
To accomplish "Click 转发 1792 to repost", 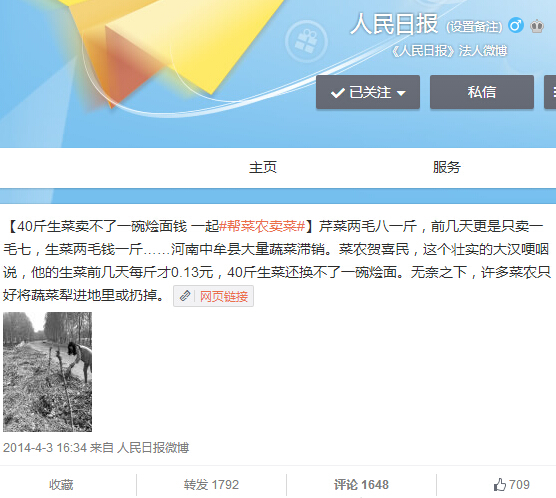I will click(x=211, y=485).
